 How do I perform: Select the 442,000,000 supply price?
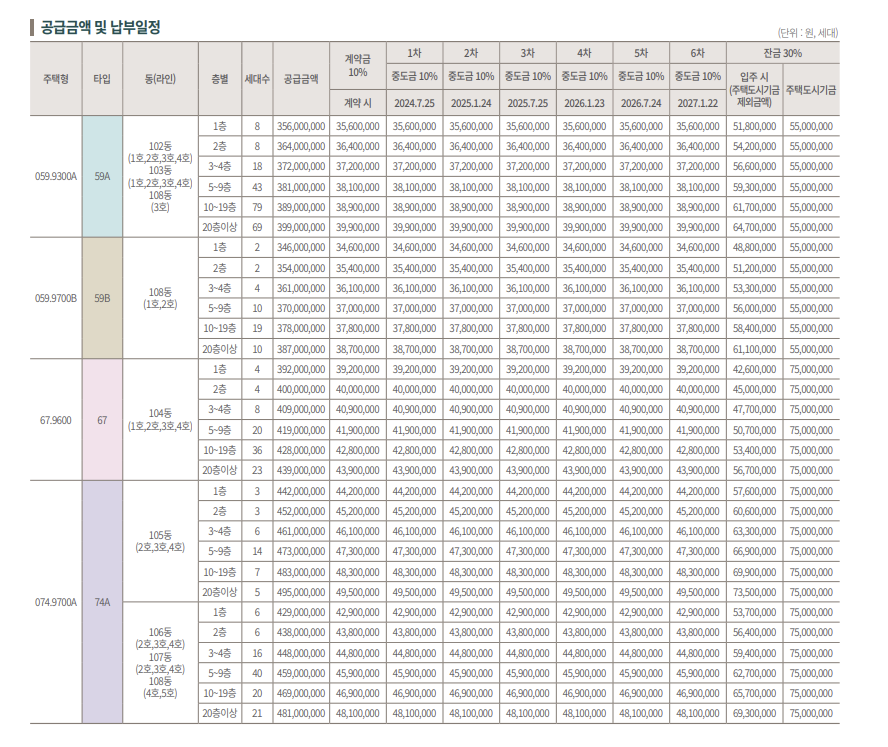click(x=301, y=491)
